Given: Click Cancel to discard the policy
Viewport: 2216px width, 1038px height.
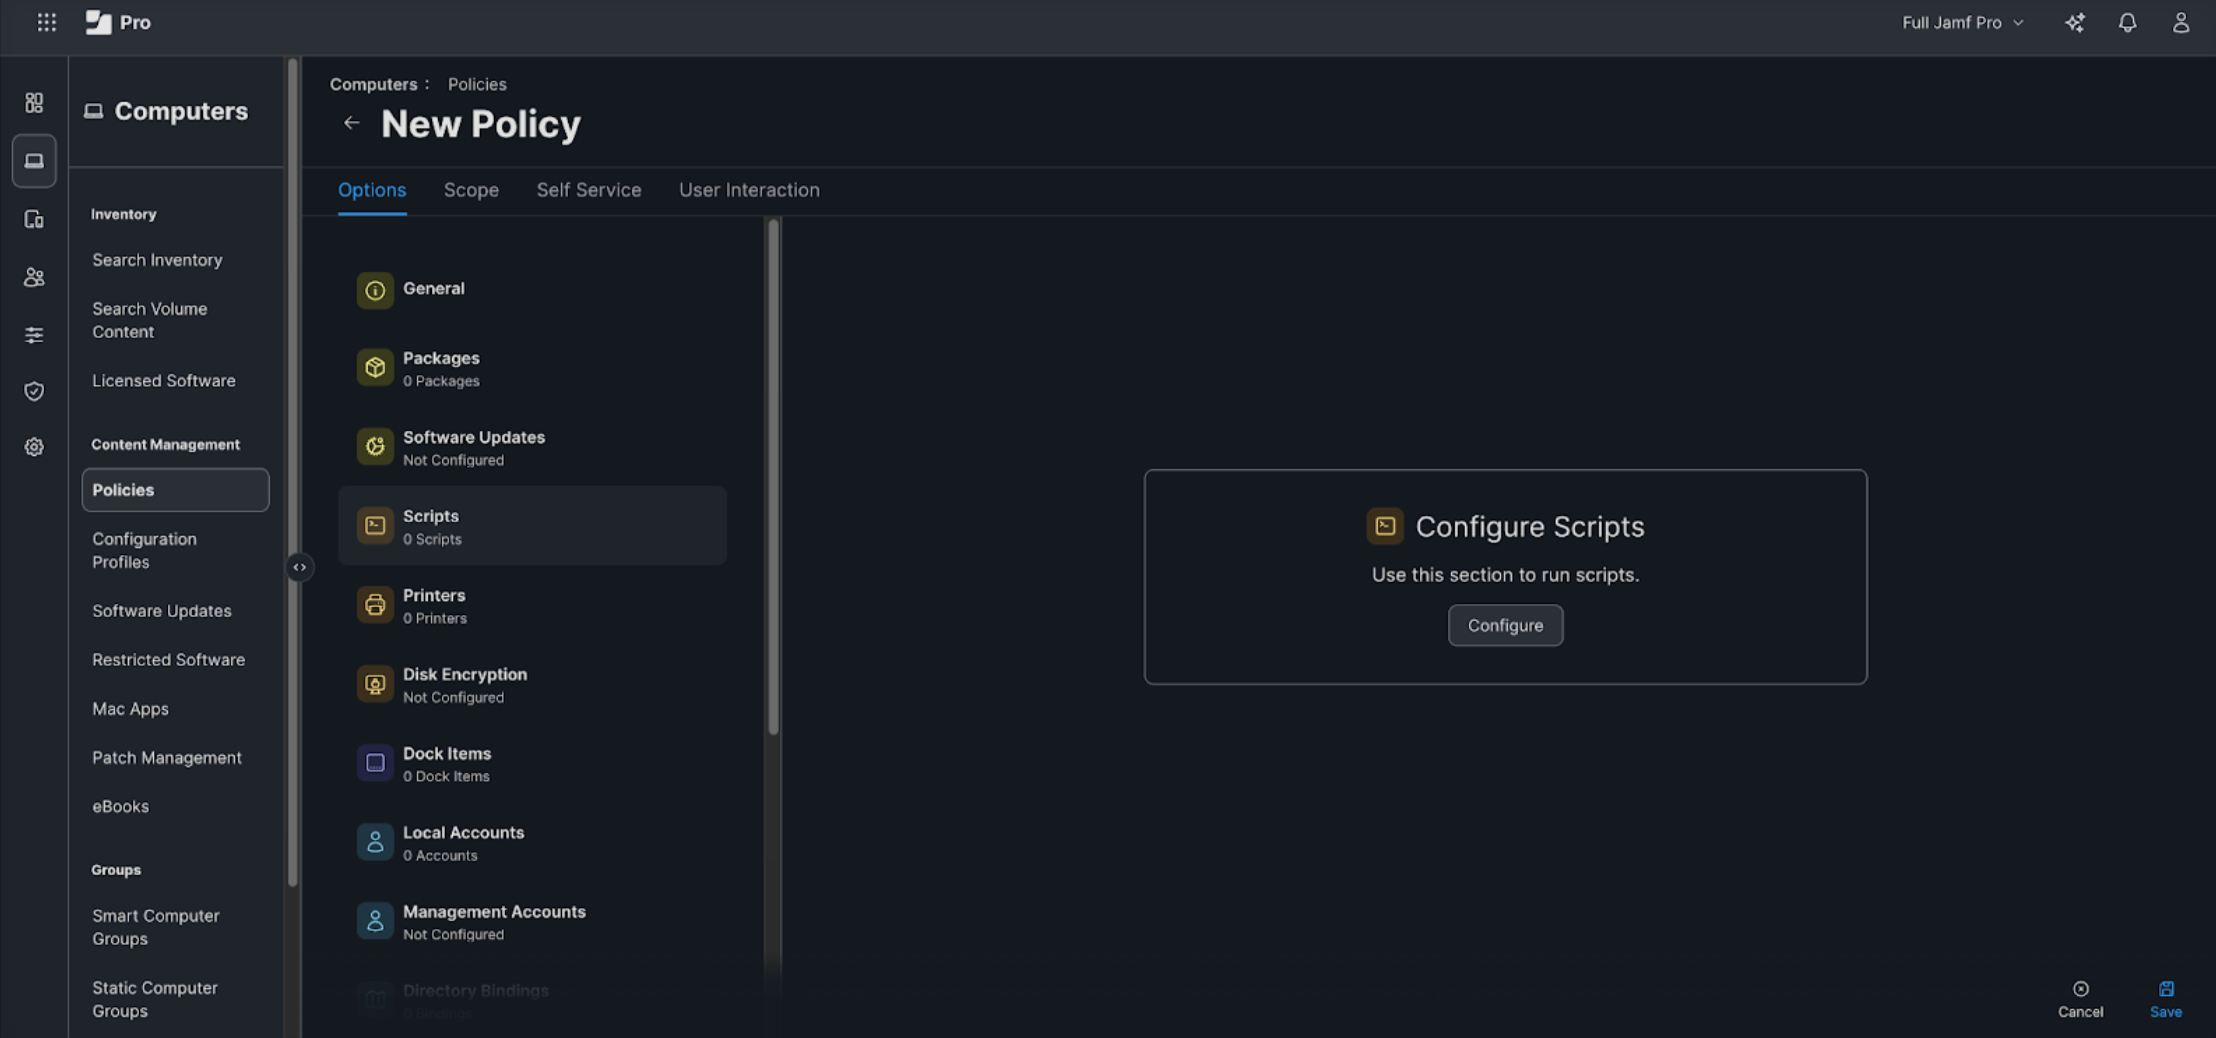Looking at the screenshot, I should click(x=2080, y=999).
